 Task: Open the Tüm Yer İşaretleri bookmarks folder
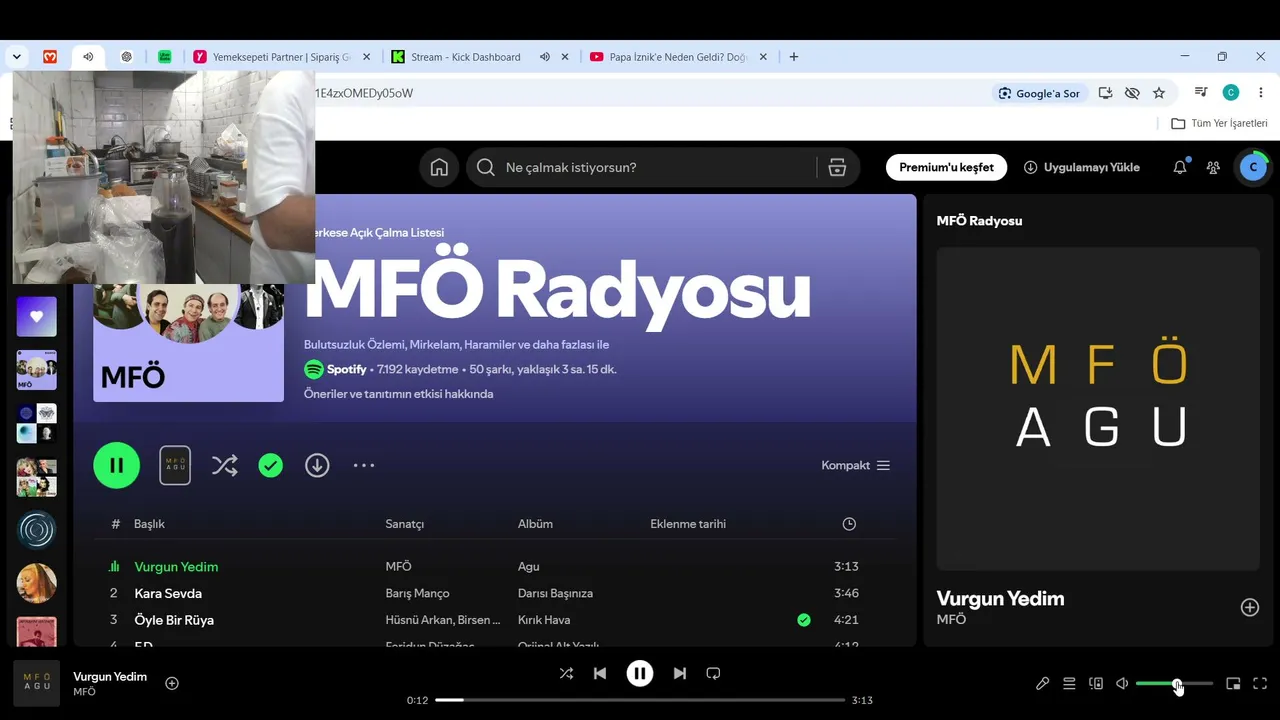click(1219, 123)
